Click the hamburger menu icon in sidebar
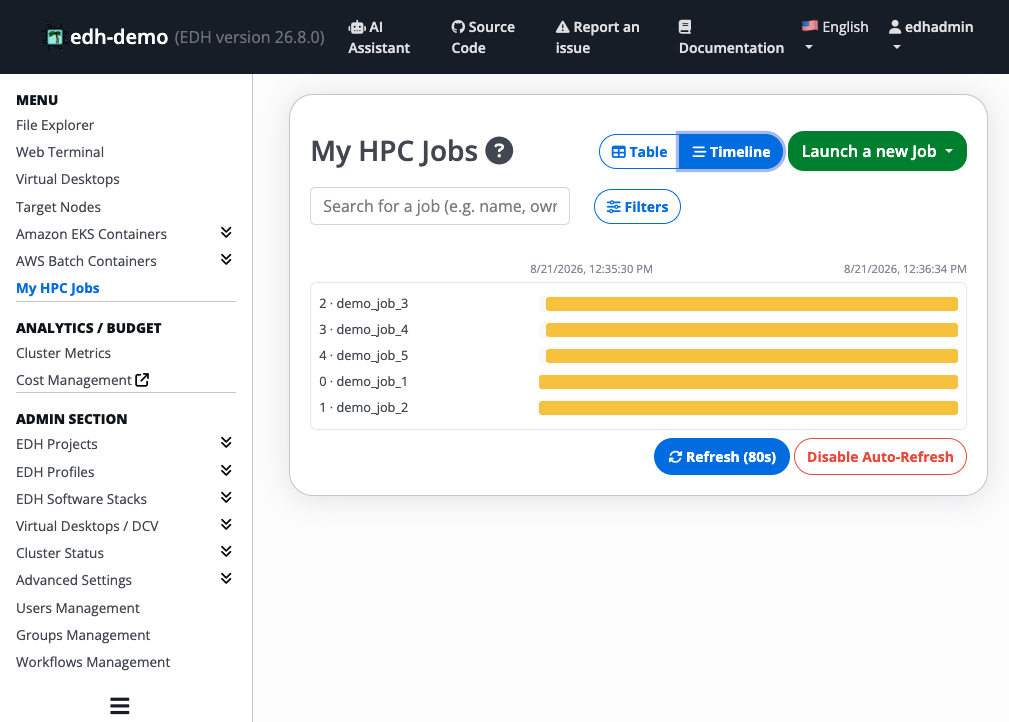 120,705
